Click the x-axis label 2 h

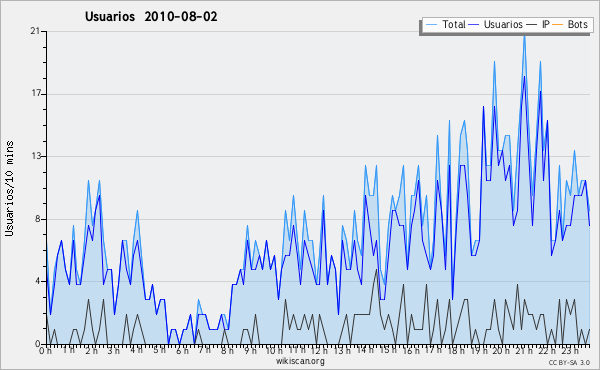91,350
